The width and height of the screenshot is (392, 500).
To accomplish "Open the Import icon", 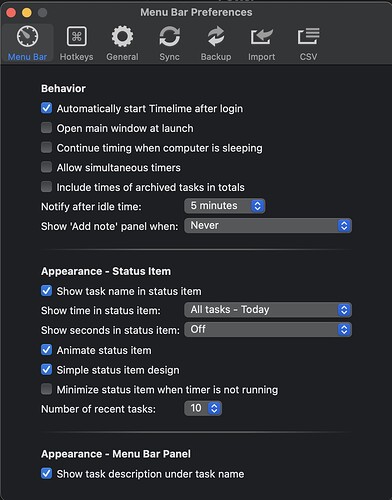I will click(x=262, y=36).
